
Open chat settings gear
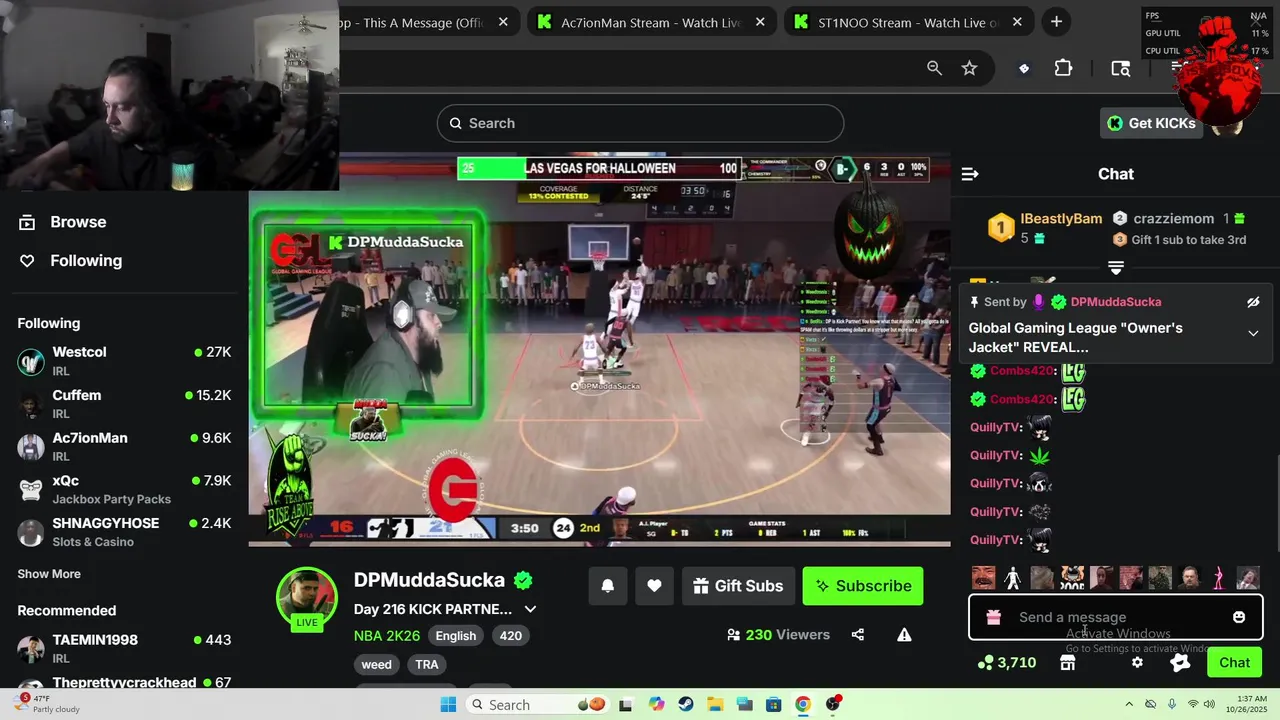tap(1137, 663)
